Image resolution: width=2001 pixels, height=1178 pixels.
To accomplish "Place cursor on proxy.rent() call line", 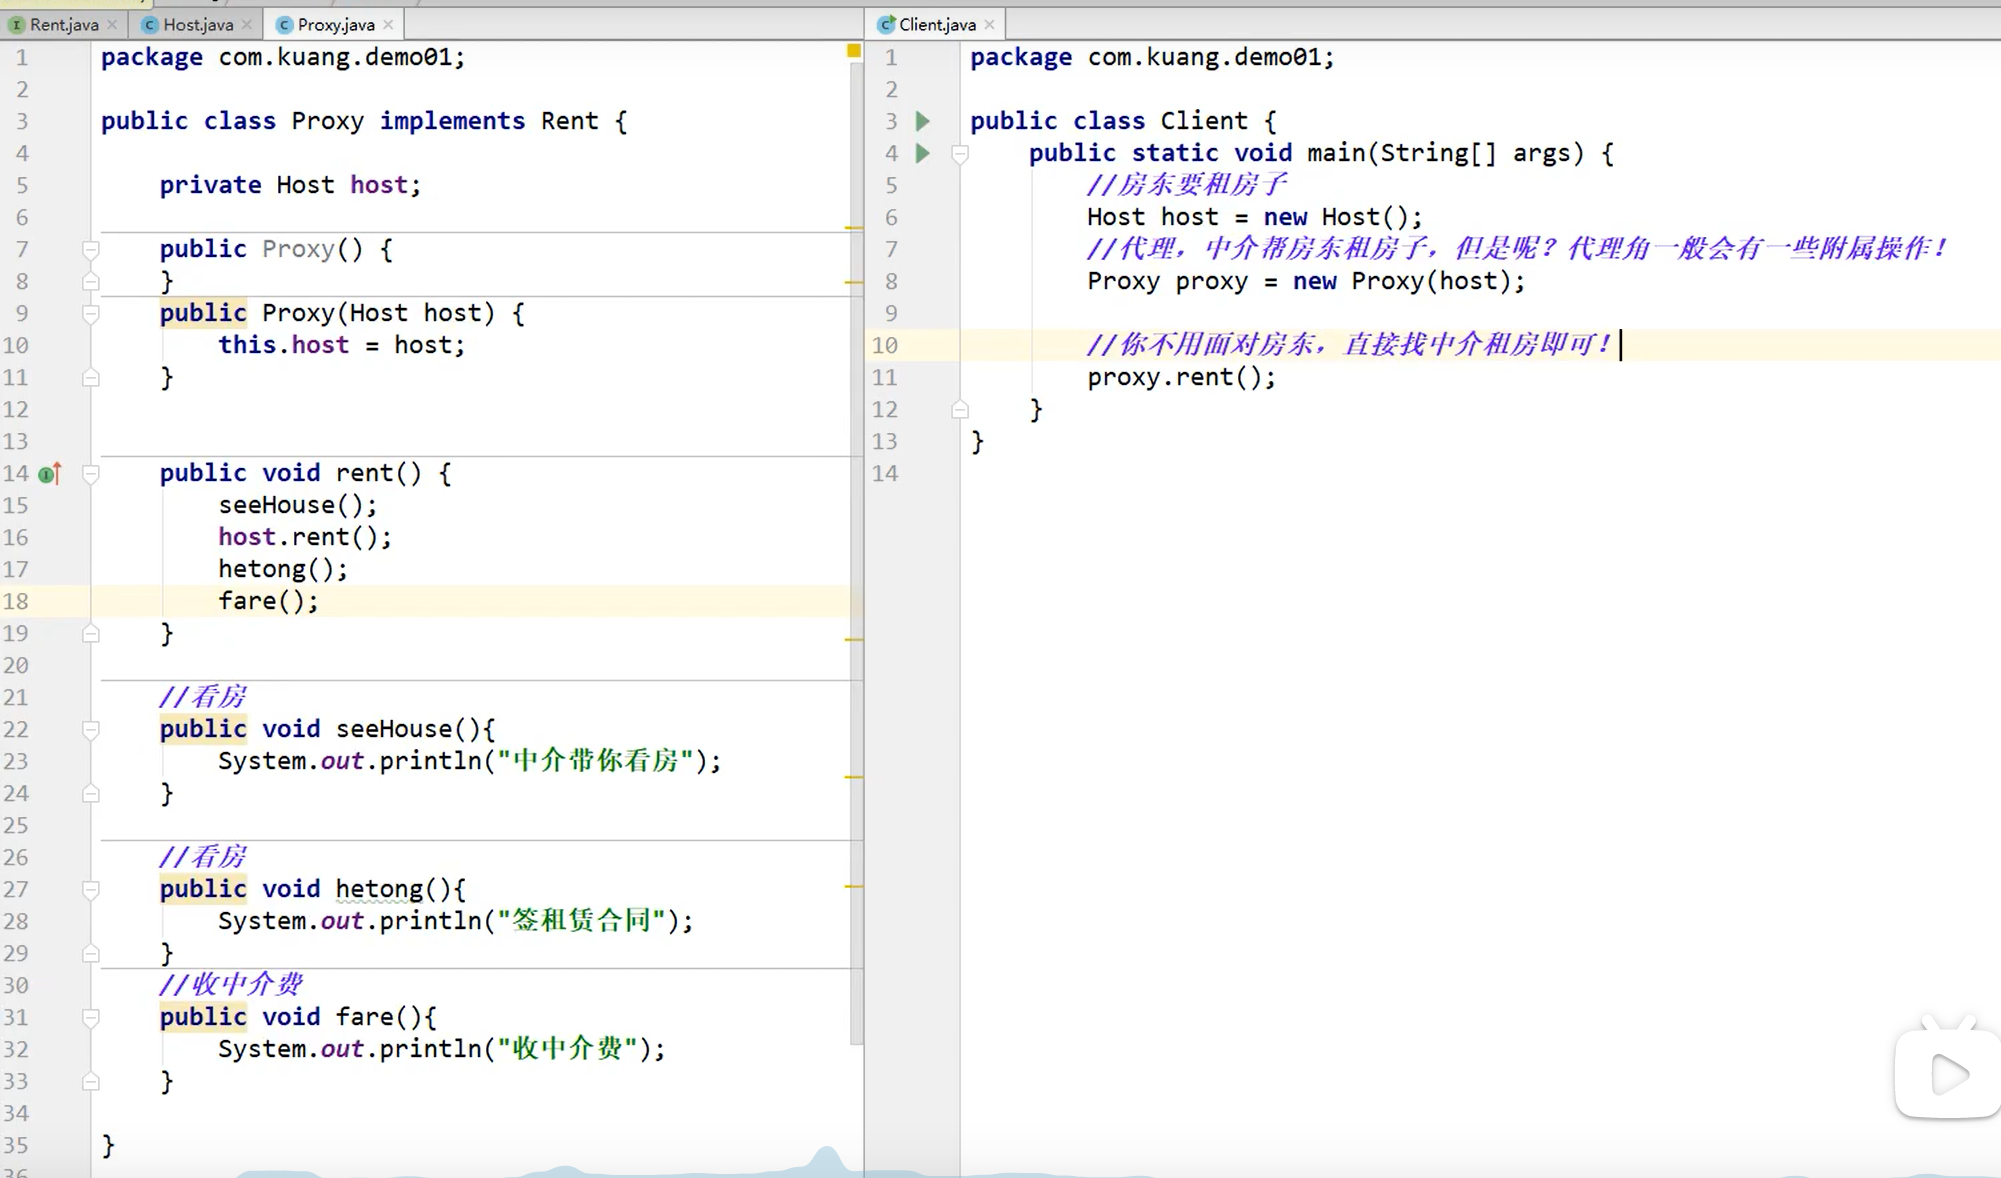I will [x=1181, y=377].
